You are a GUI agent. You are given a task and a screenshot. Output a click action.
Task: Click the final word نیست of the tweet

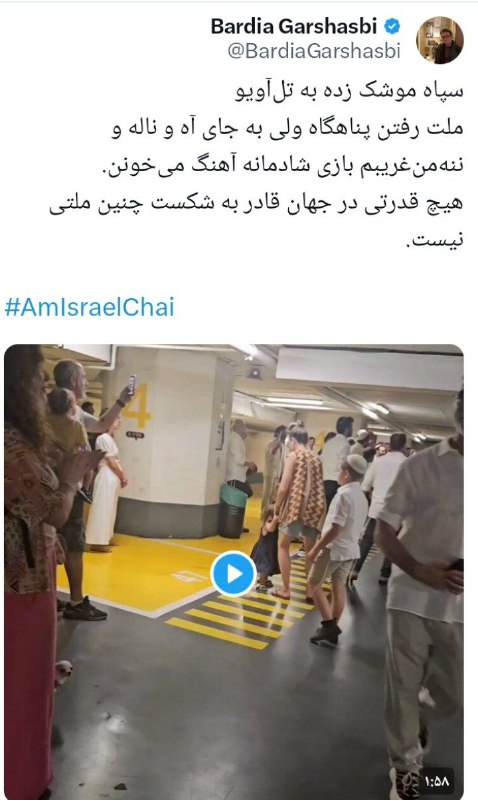434,241
